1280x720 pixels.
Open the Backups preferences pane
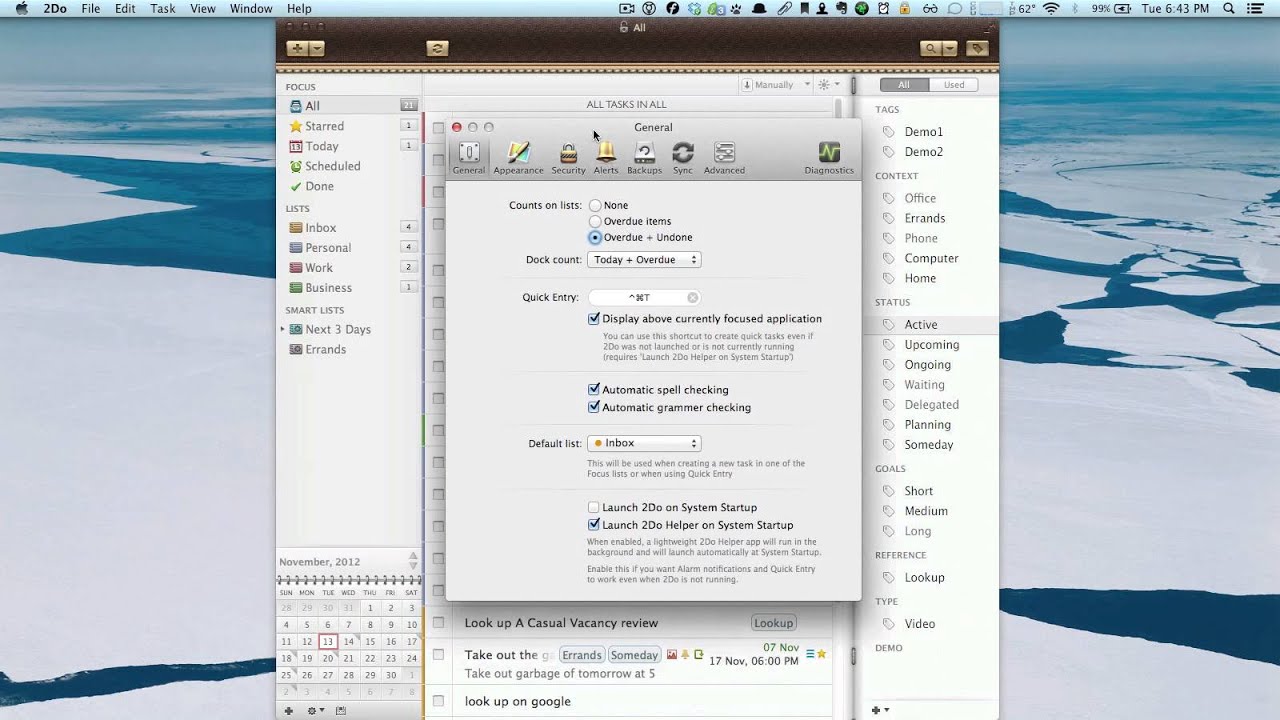(x=644, y=158)
